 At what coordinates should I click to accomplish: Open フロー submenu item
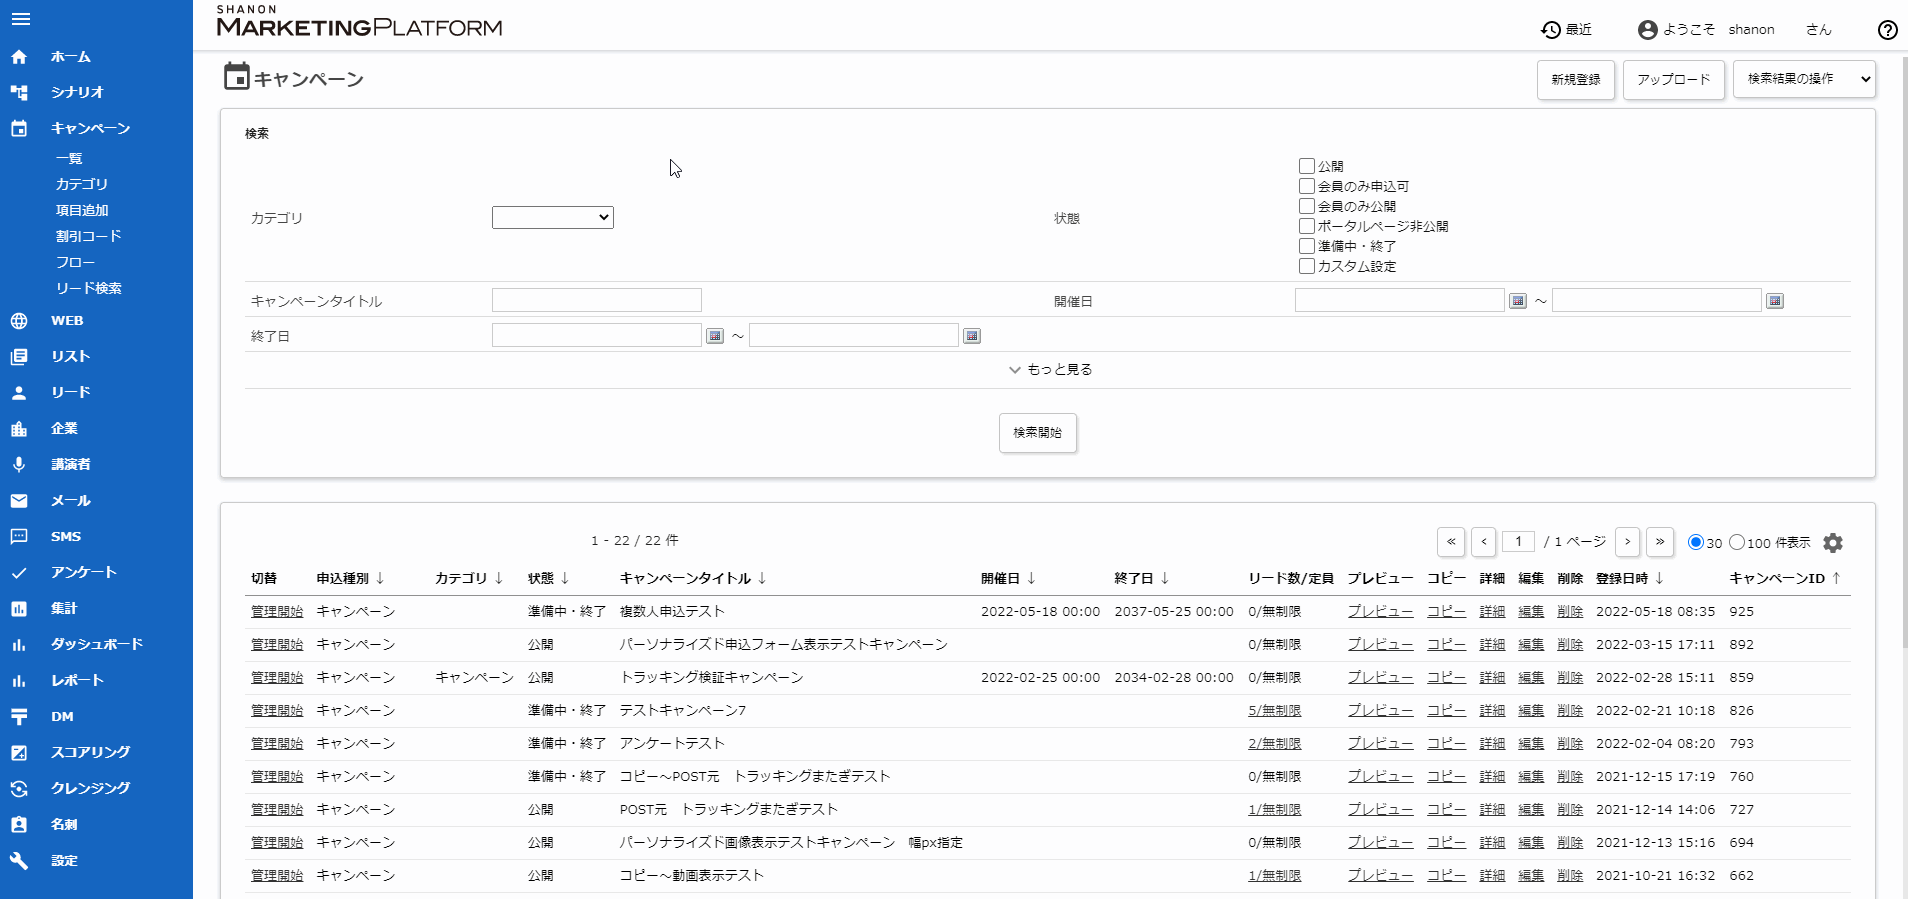tap(75, 263)
